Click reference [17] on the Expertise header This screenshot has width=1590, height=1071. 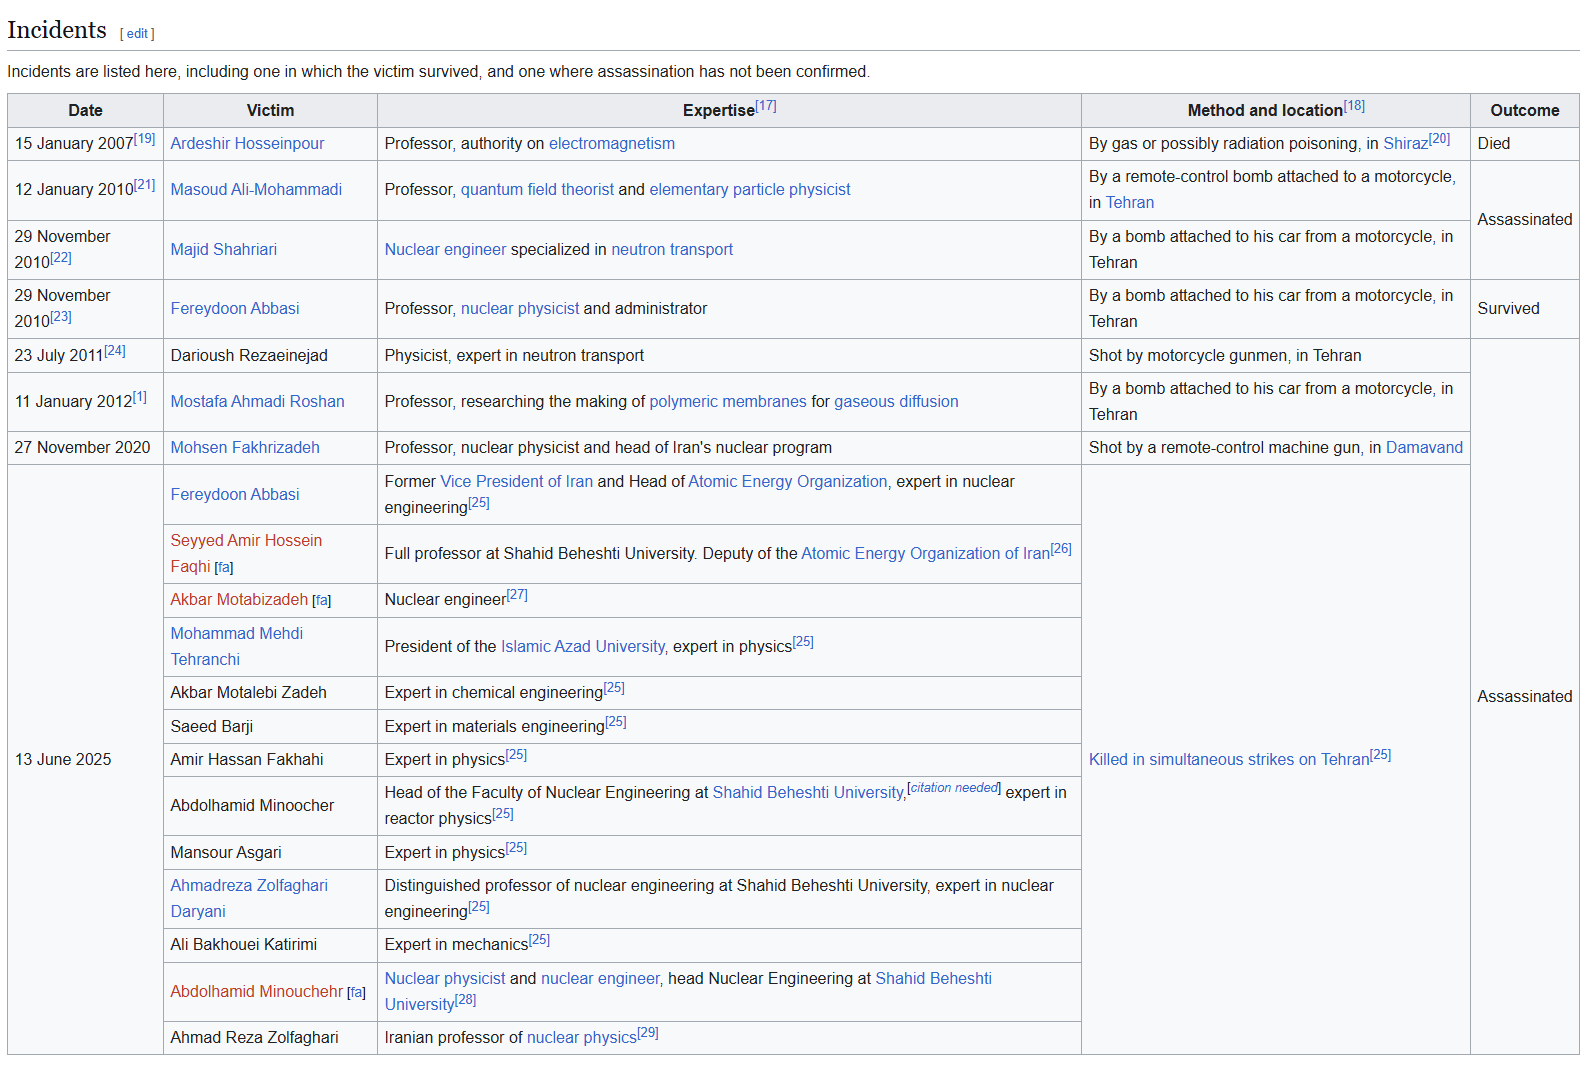point(766,106)
